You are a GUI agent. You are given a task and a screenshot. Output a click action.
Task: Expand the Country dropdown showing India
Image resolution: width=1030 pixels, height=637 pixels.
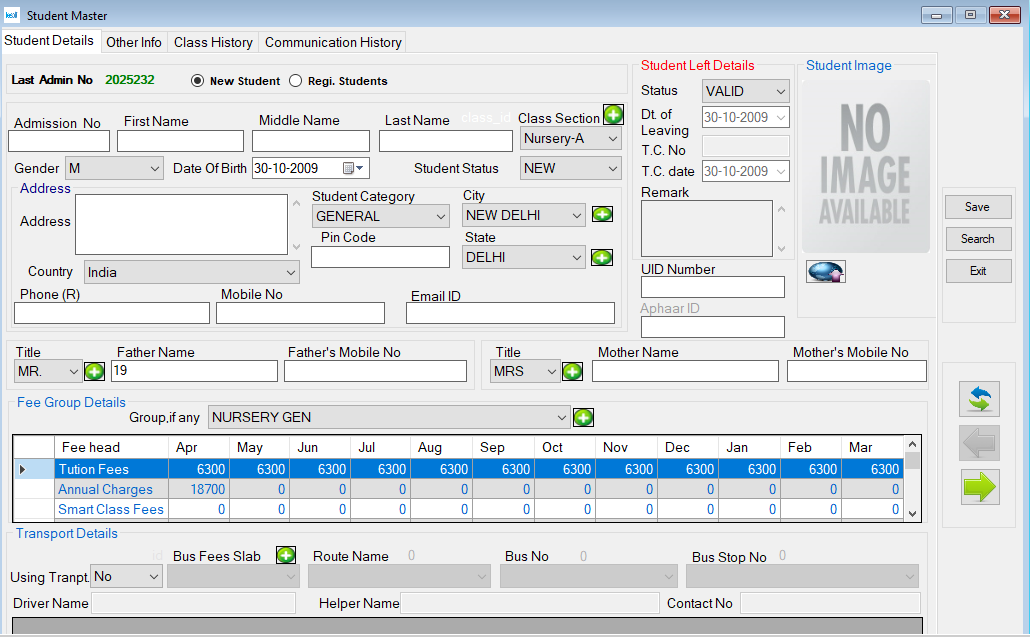(x=290, y=272)
